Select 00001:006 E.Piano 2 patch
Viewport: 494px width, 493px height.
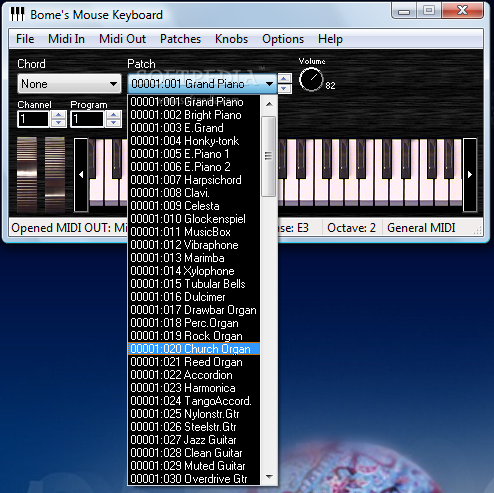194,167
